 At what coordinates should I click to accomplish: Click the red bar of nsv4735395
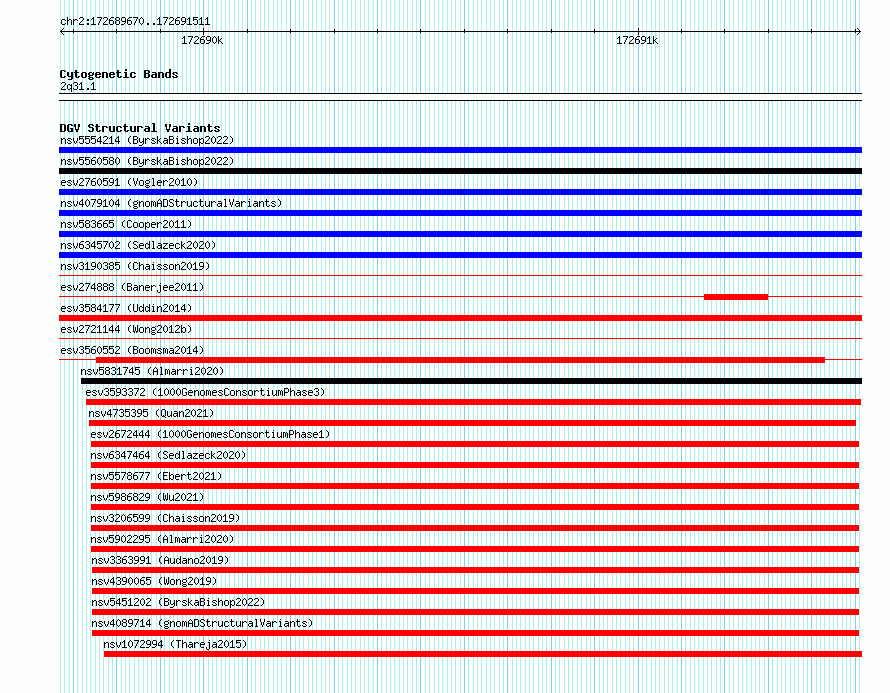click(472, 423)
